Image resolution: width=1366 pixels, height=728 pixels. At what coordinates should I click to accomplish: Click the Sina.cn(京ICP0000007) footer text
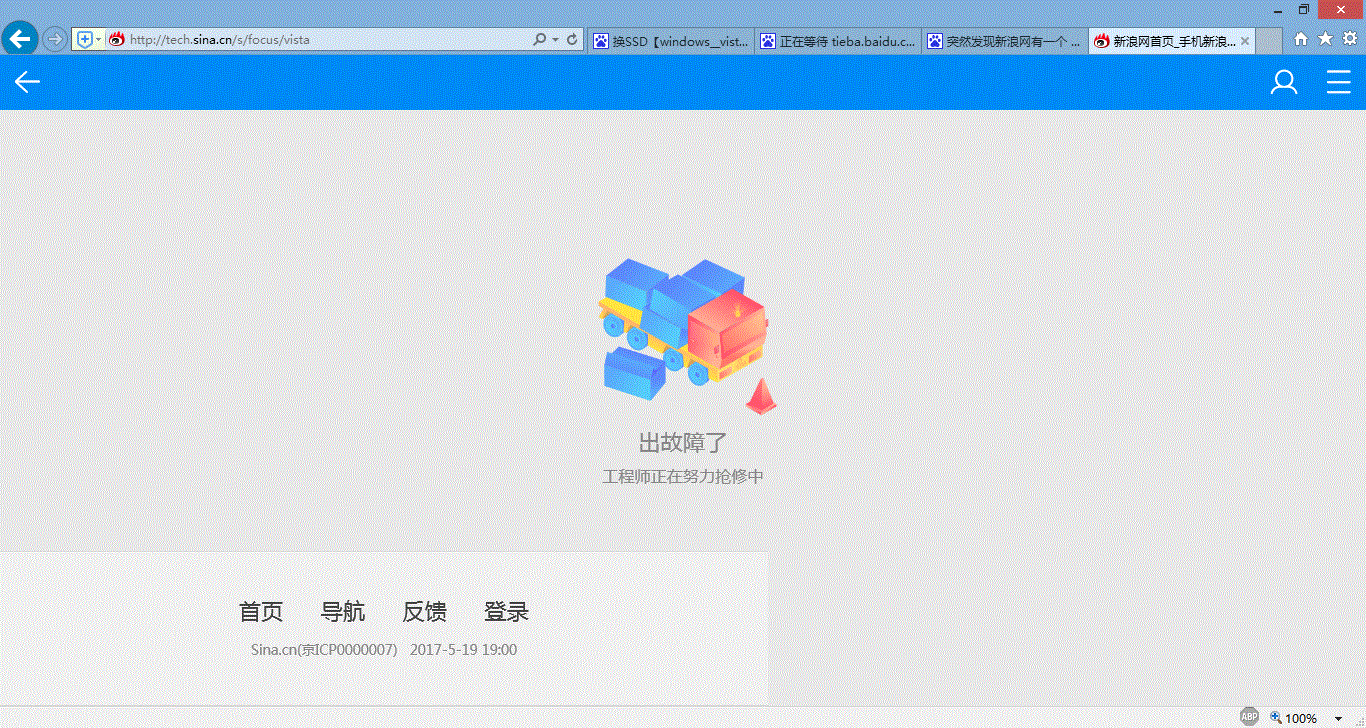pos(324,650)
